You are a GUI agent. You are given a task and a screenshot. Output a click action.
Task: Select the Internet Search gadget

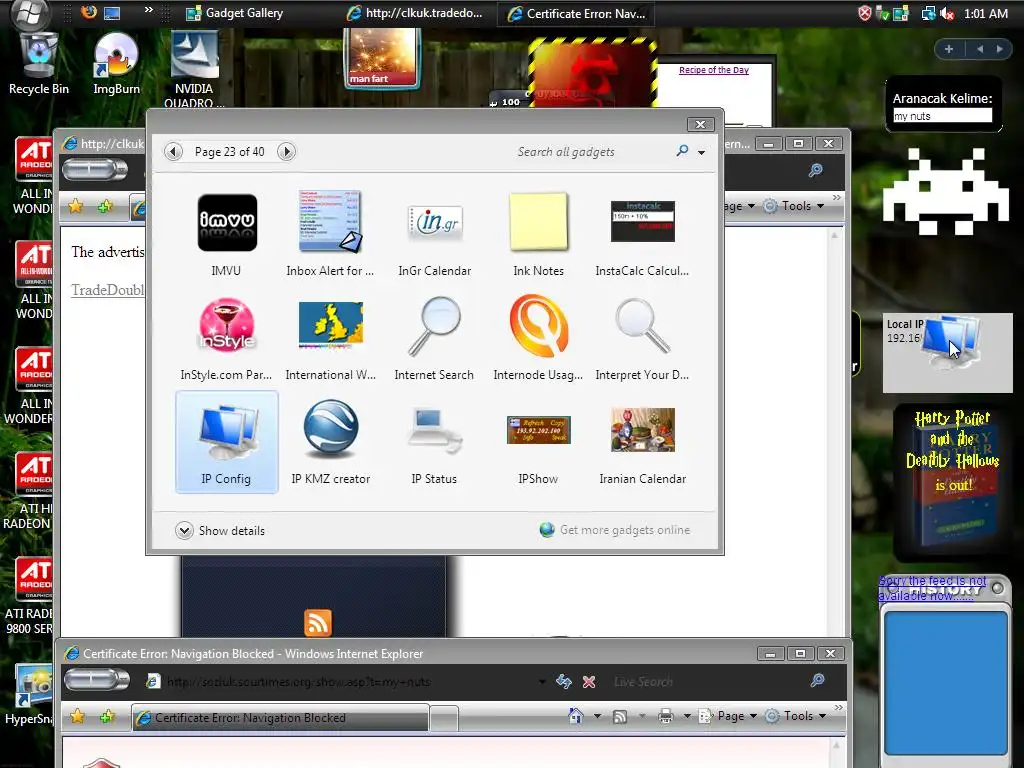click(434, 339)
